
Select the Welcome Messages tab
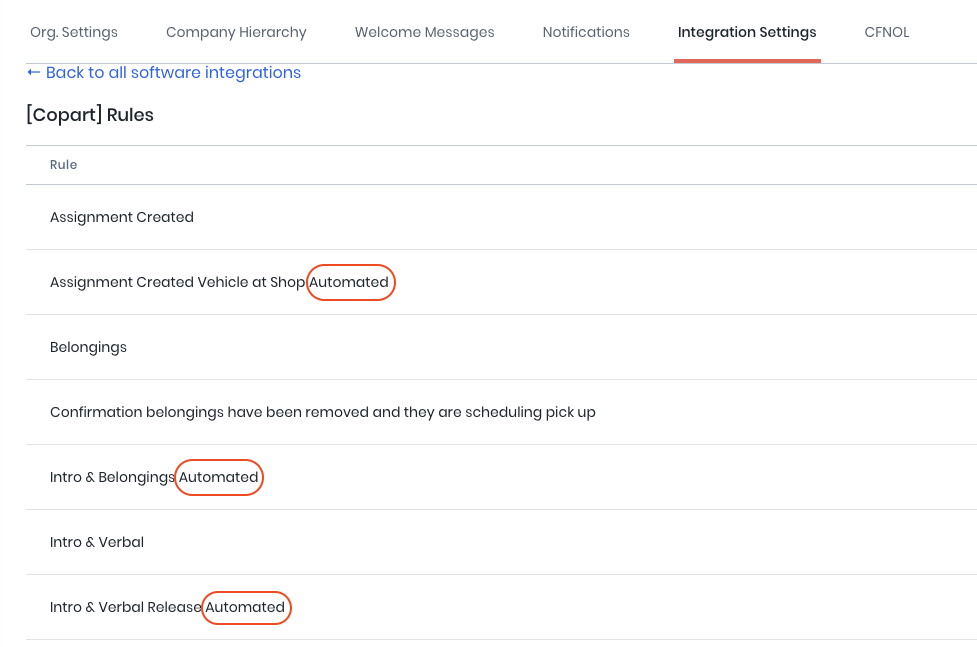pyautogui.click(x=424, y=31)
